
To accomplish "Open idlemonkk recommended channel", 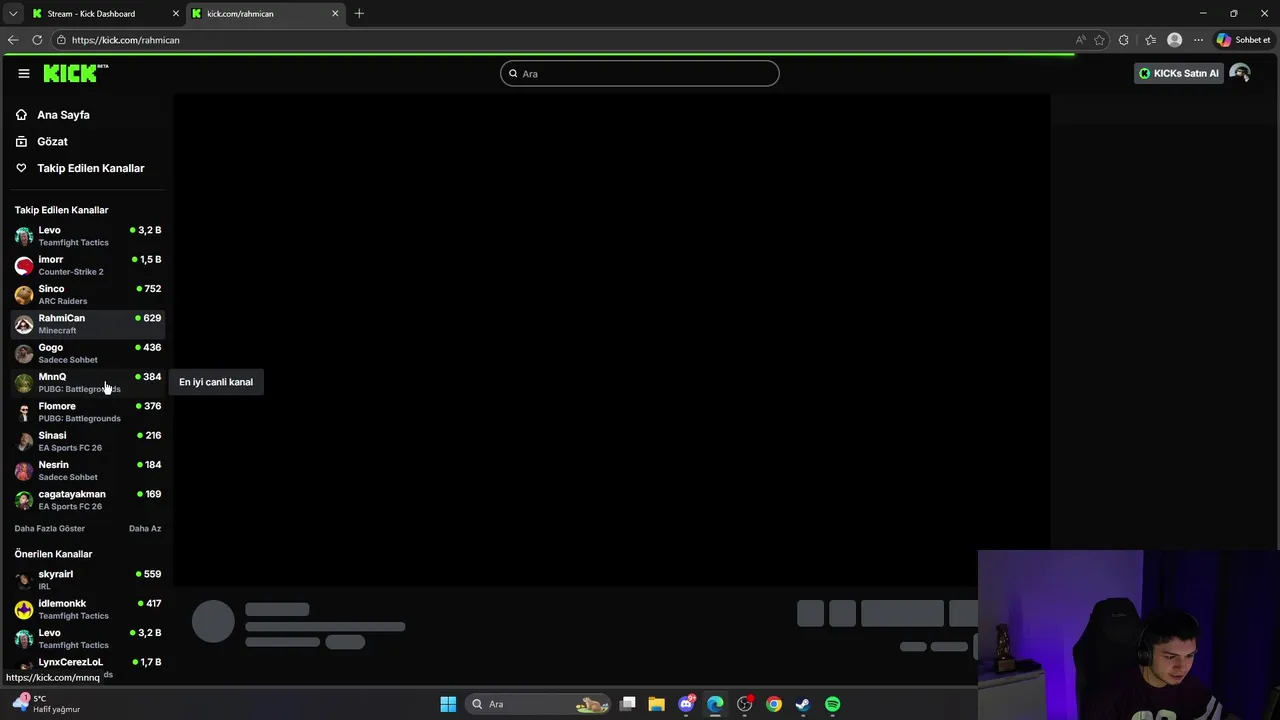I will (88, 609).
